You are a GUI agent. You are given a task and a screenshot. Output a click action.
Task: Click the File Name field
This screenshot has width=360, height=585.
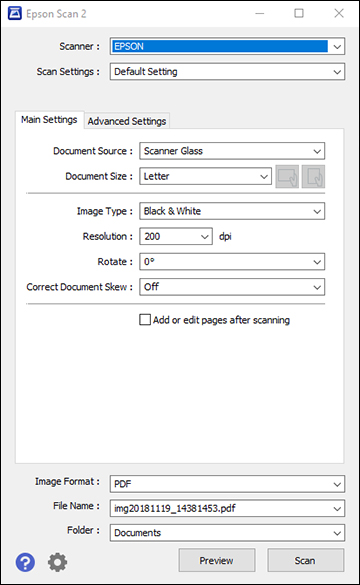(x=227, y=509)
